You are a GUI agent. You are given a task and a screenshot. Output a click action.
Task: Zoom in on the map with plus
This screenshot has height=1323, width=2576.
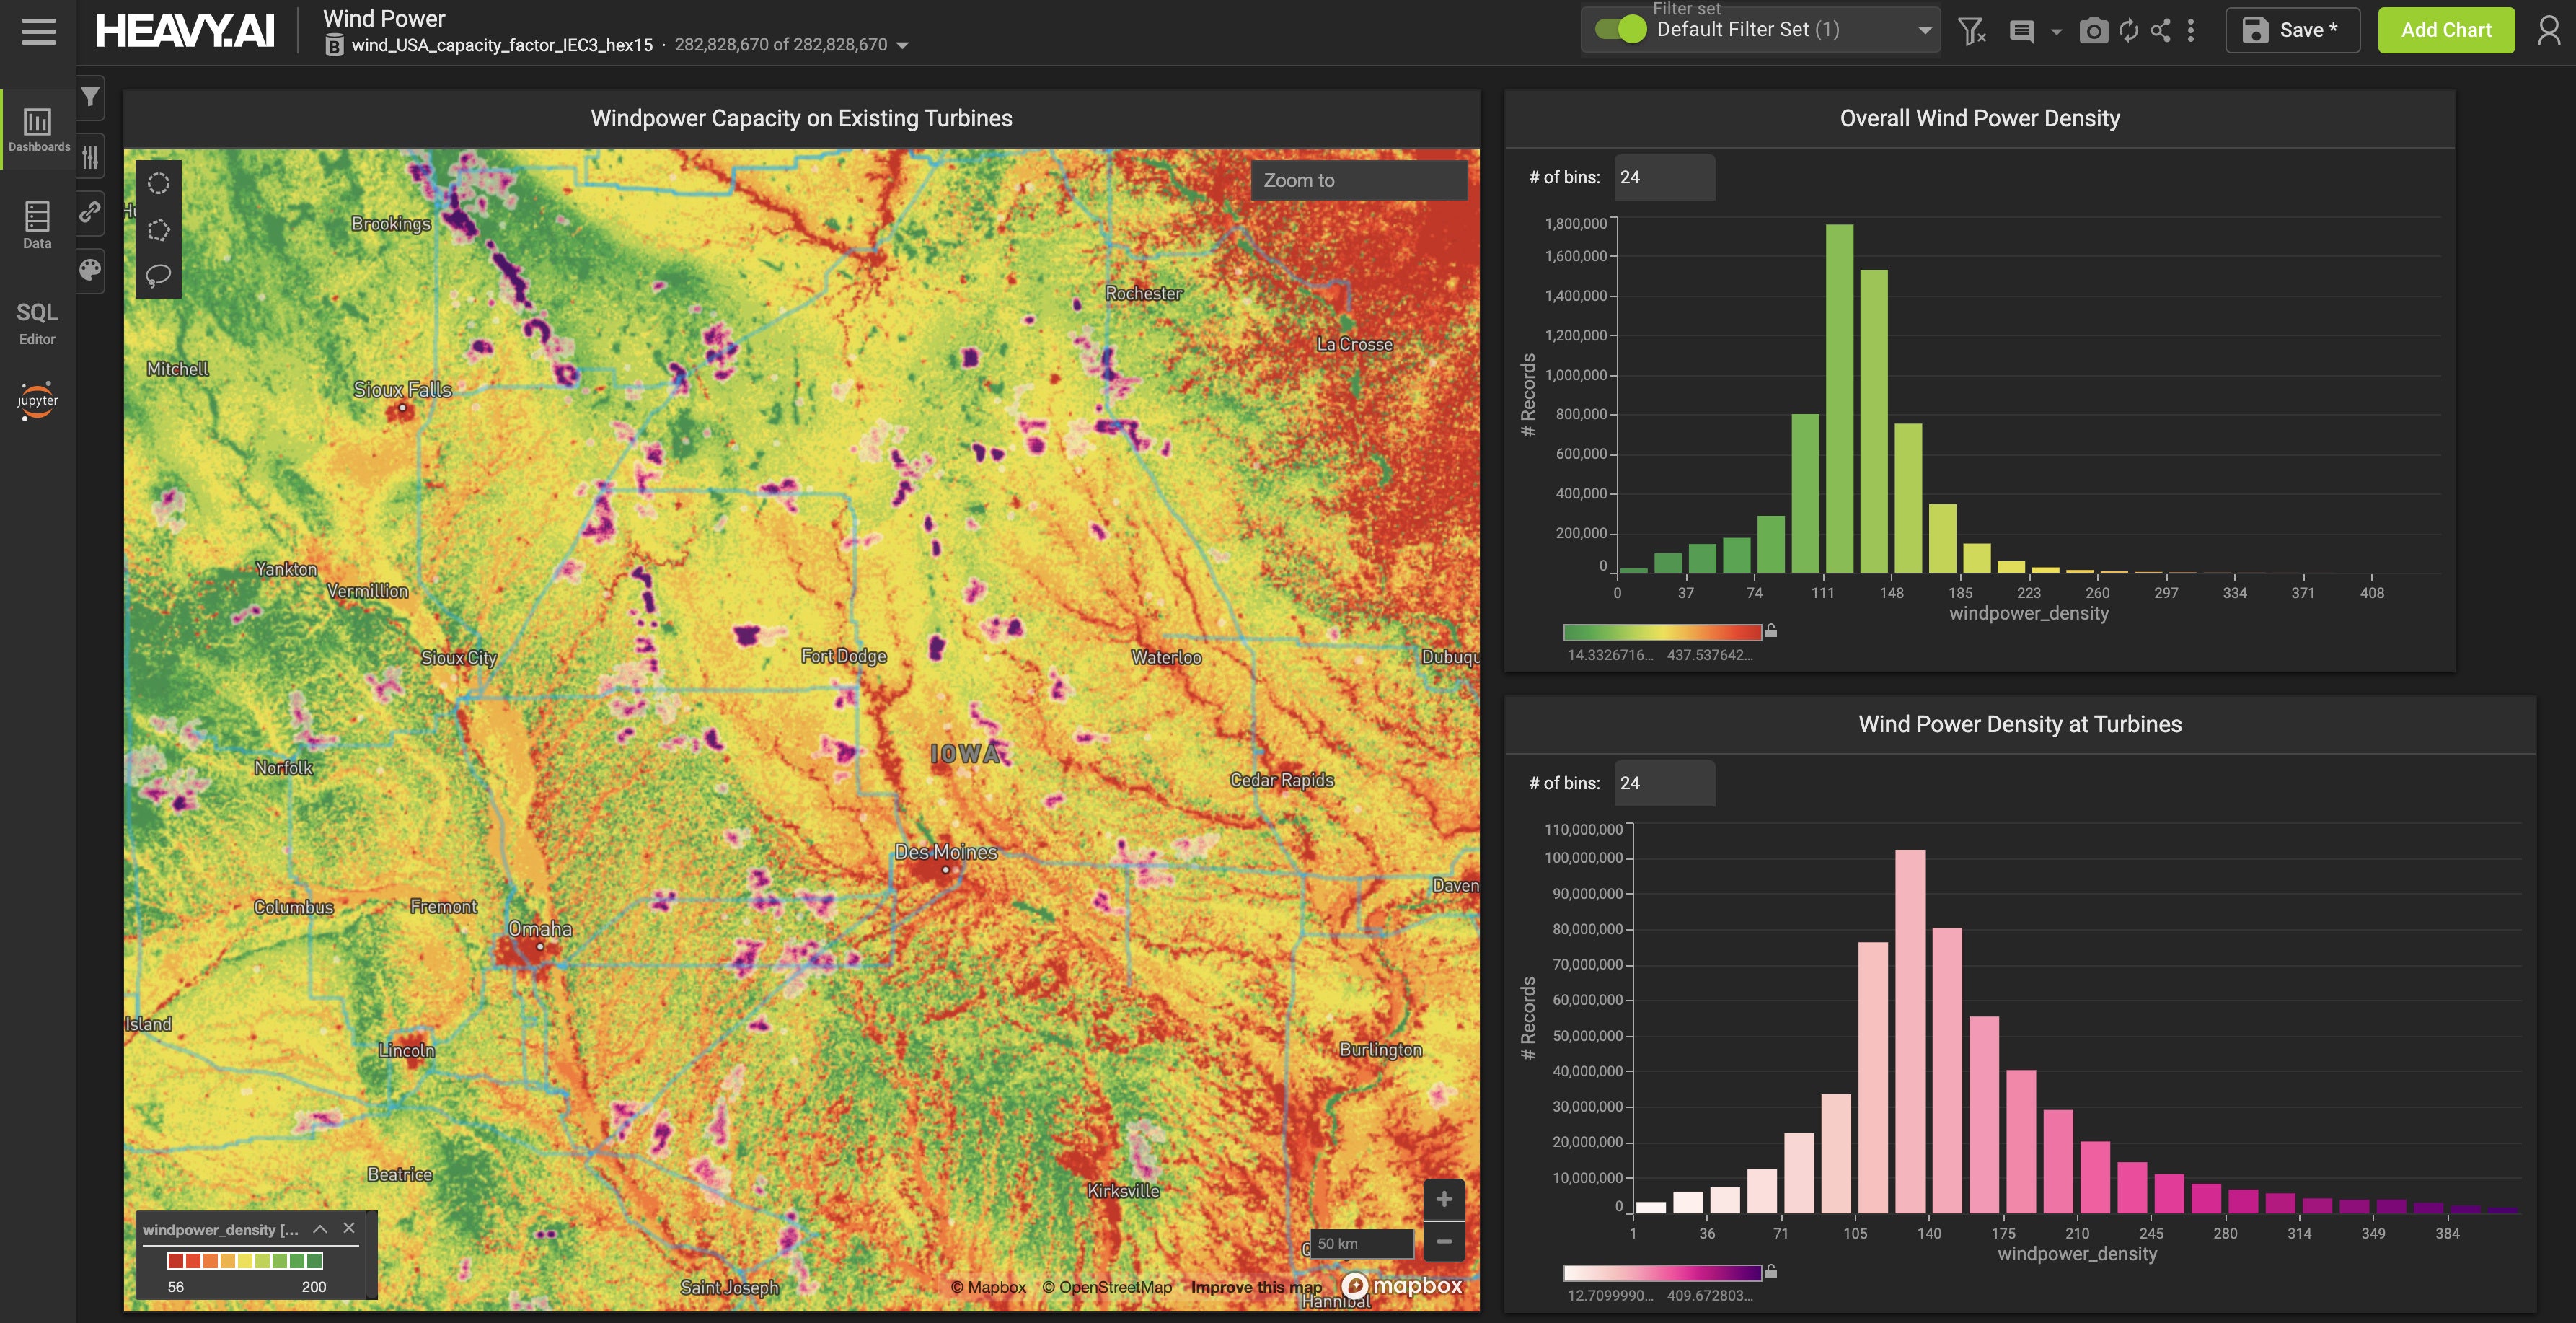[x=1443, y=1199]
